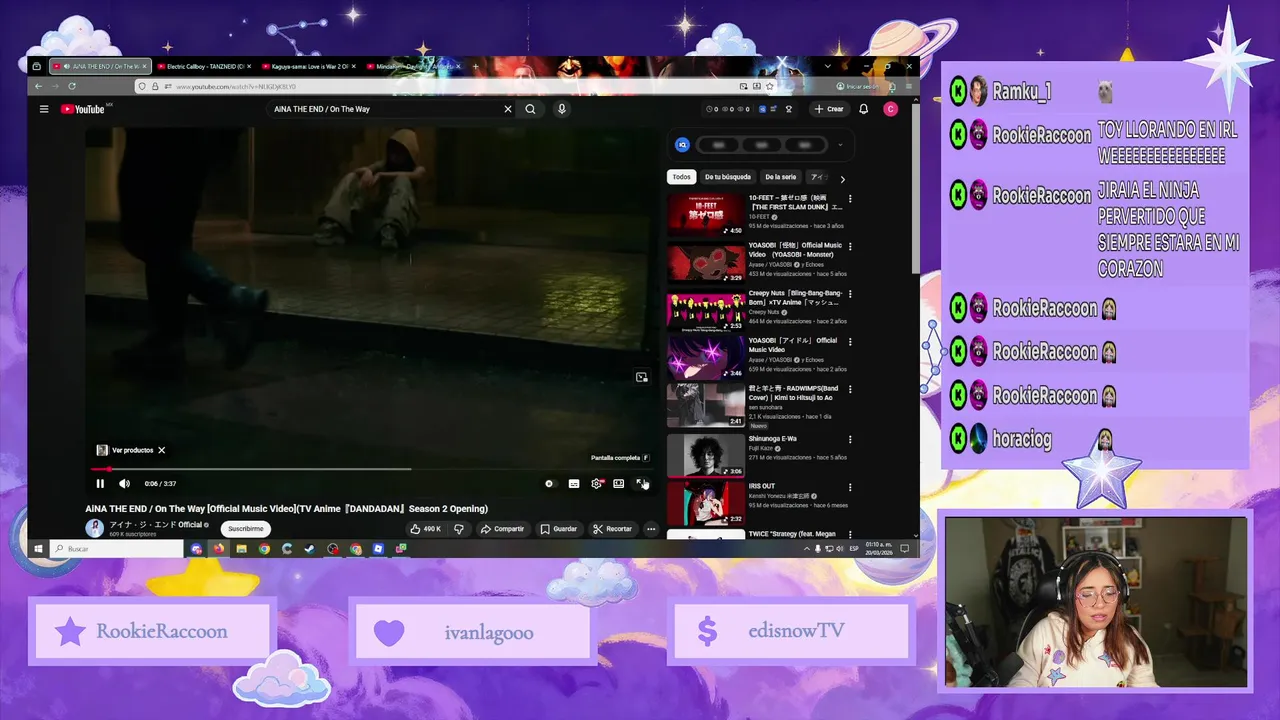Open options menu for YOASOBI Monster video
The image size is (1280, 720).
(850, 246)
